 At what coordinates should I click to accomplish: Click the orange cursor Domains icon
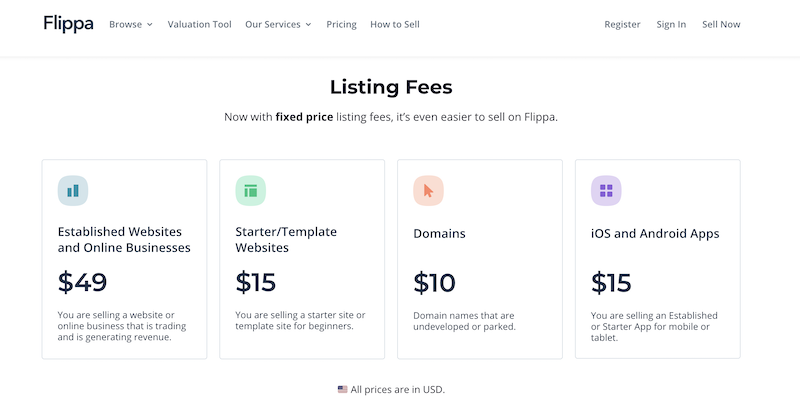coord(428,190)
